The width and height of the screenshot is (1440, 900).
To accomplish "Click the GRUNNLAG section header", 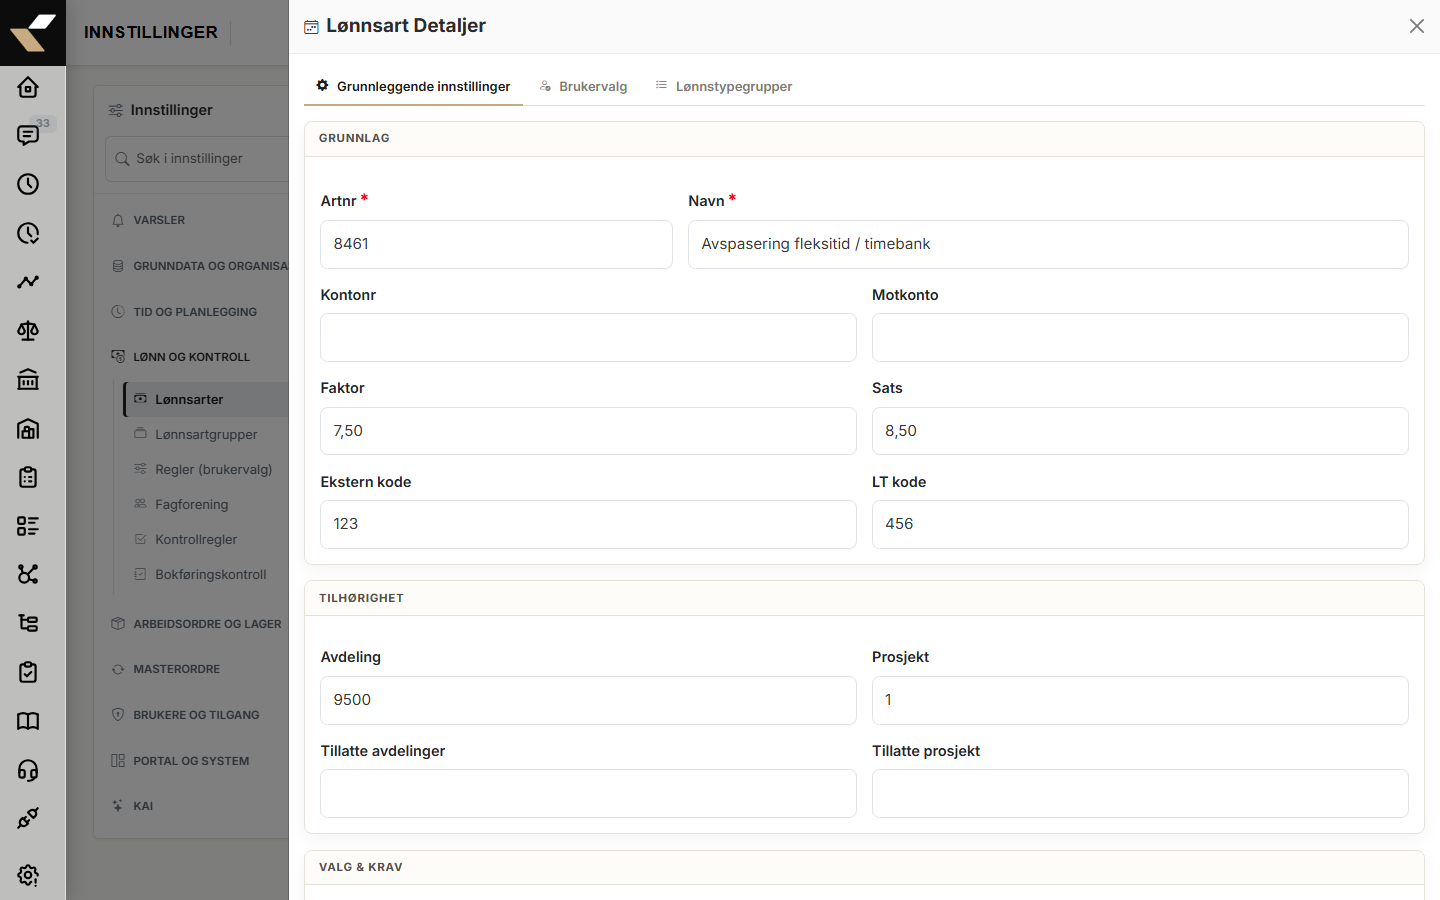I will (x=354, y=138).
